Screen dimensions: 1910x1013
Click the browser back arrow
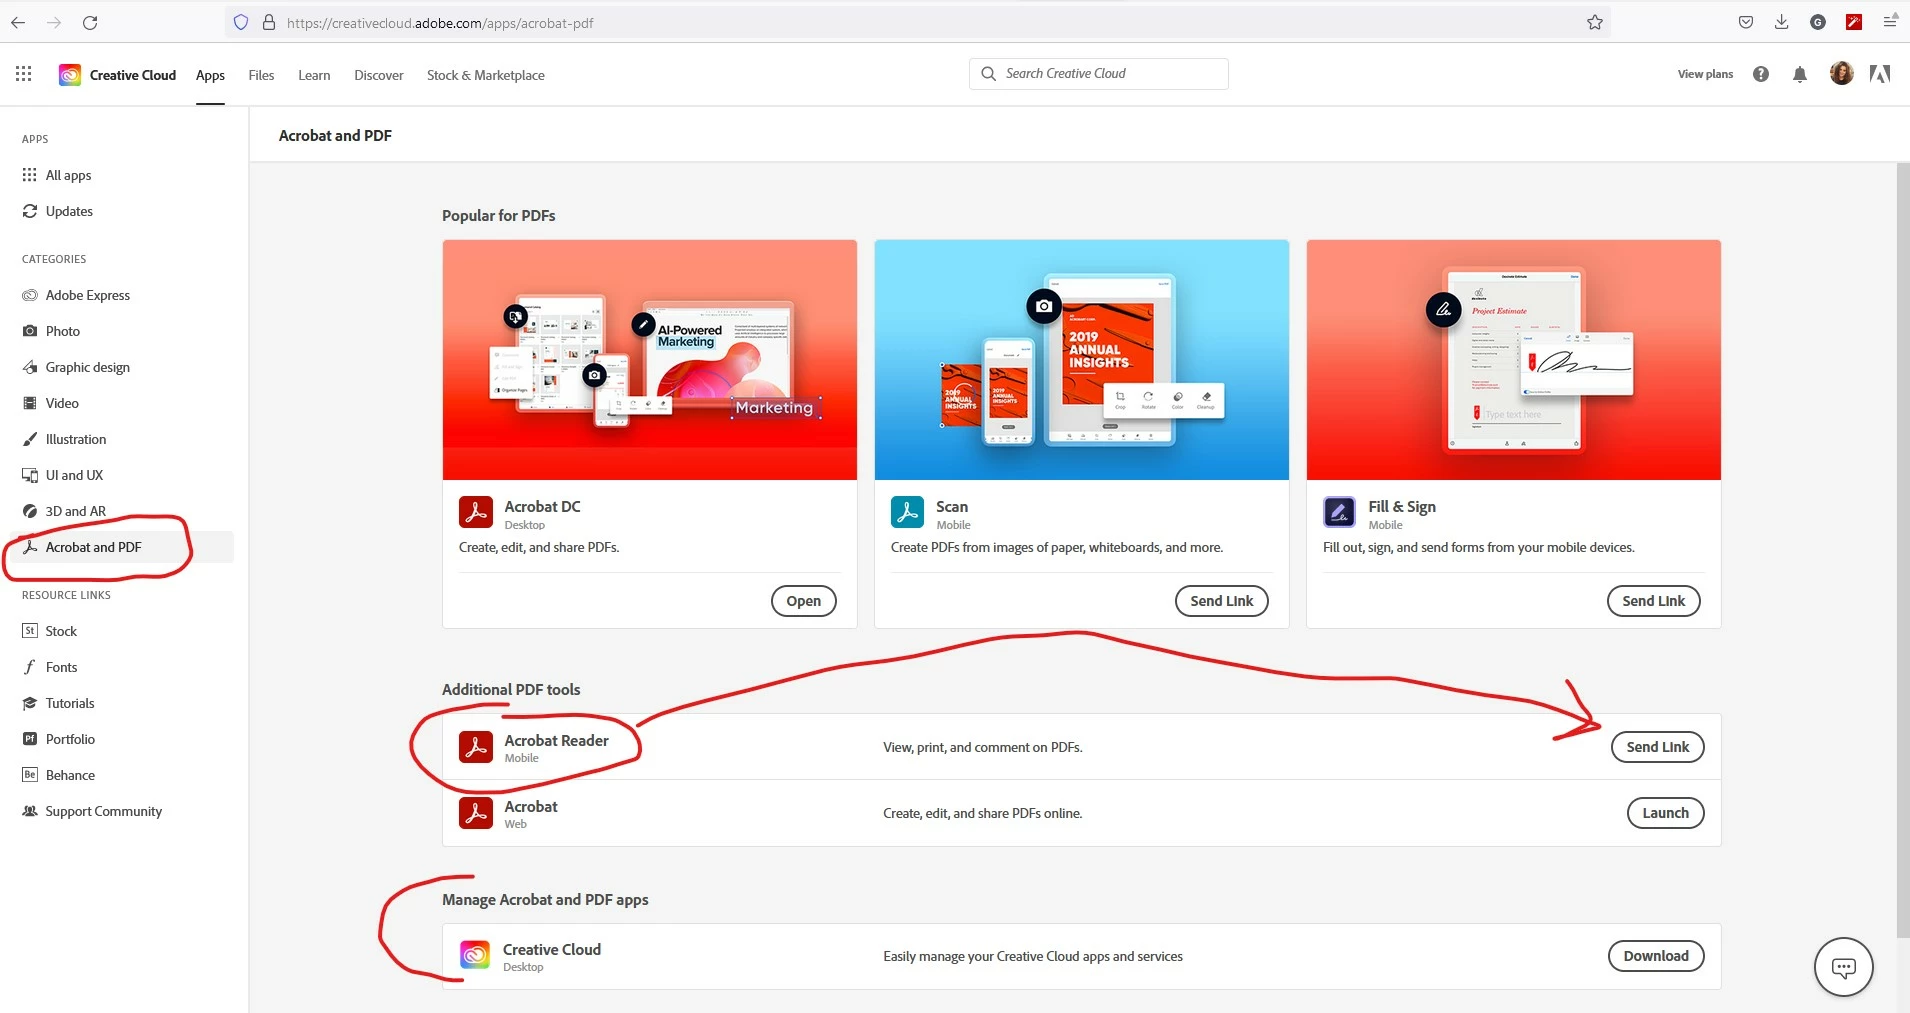tap(18, 22)
